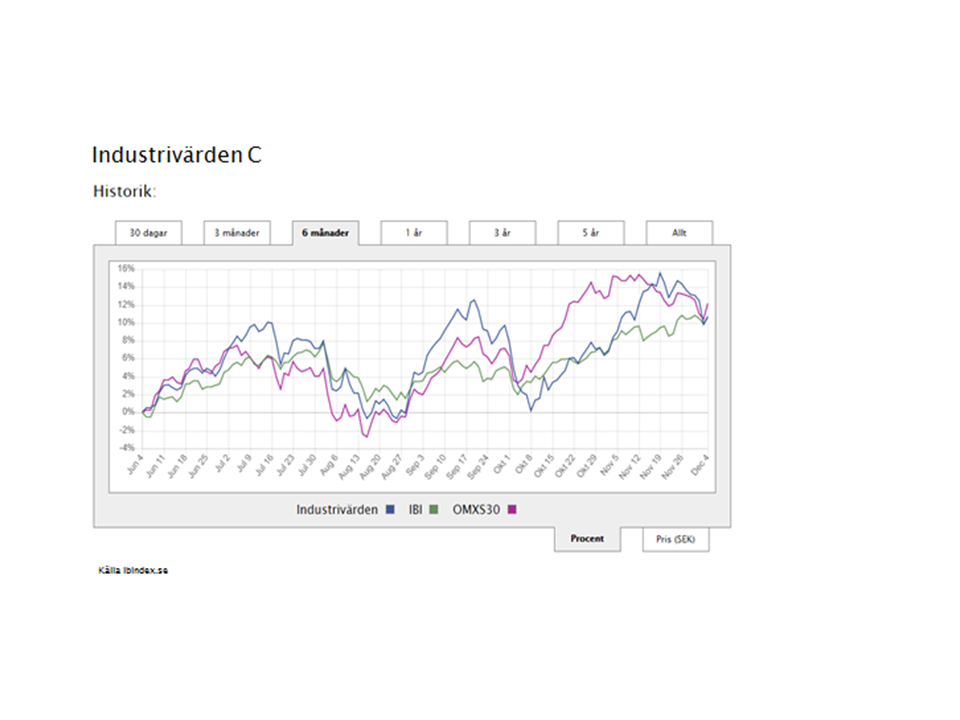
Task: Click the Sep 24 x-axis date label
Action: [x=478, y=467]
